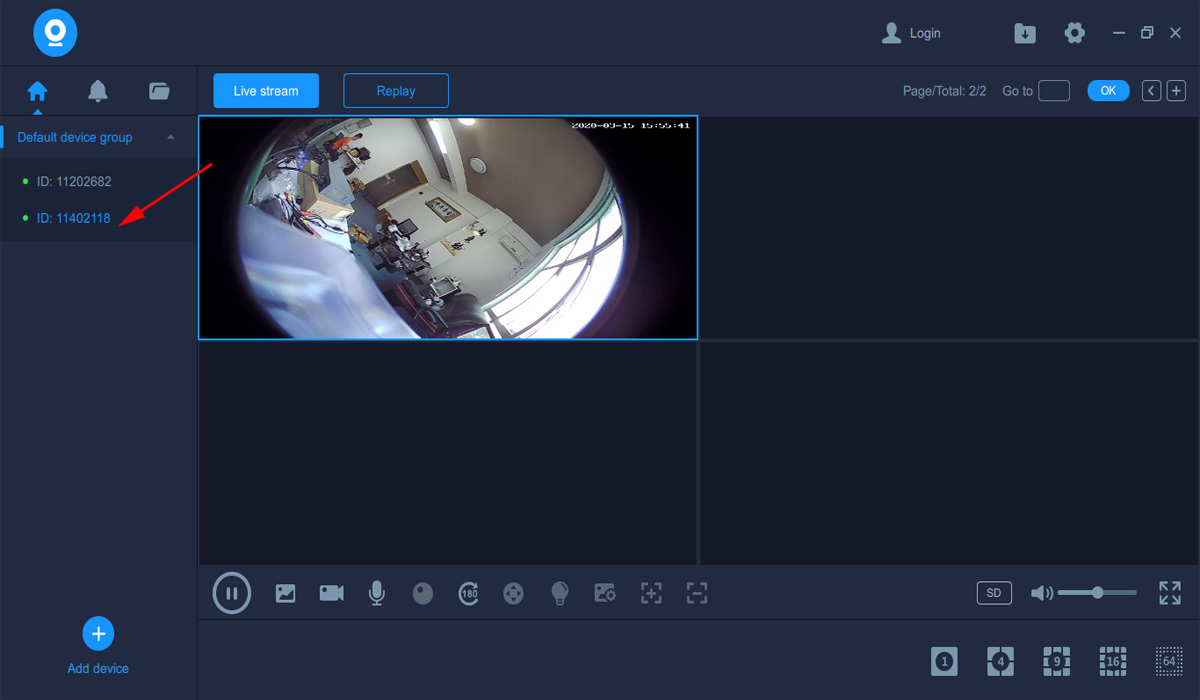Viewport: 1200px width, 700px height.
Task: Click the 180 degree rotate icon
Action: pos(468,593)
